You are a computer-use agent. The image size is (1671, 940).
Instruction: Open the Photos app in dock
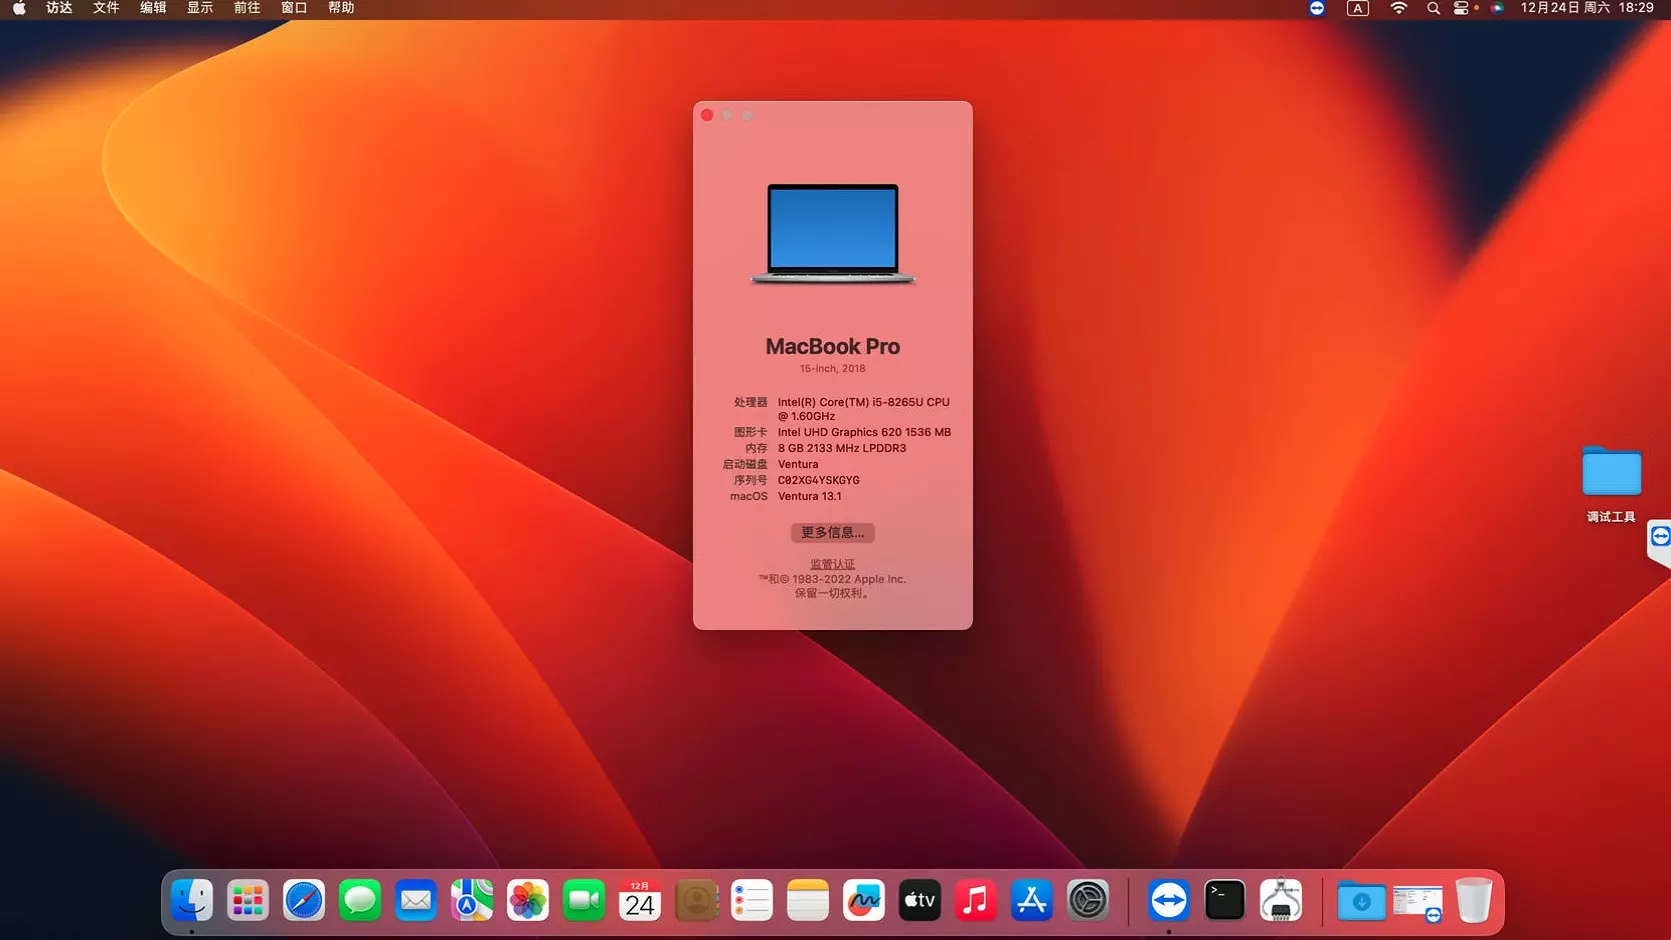tap(527, 901)
